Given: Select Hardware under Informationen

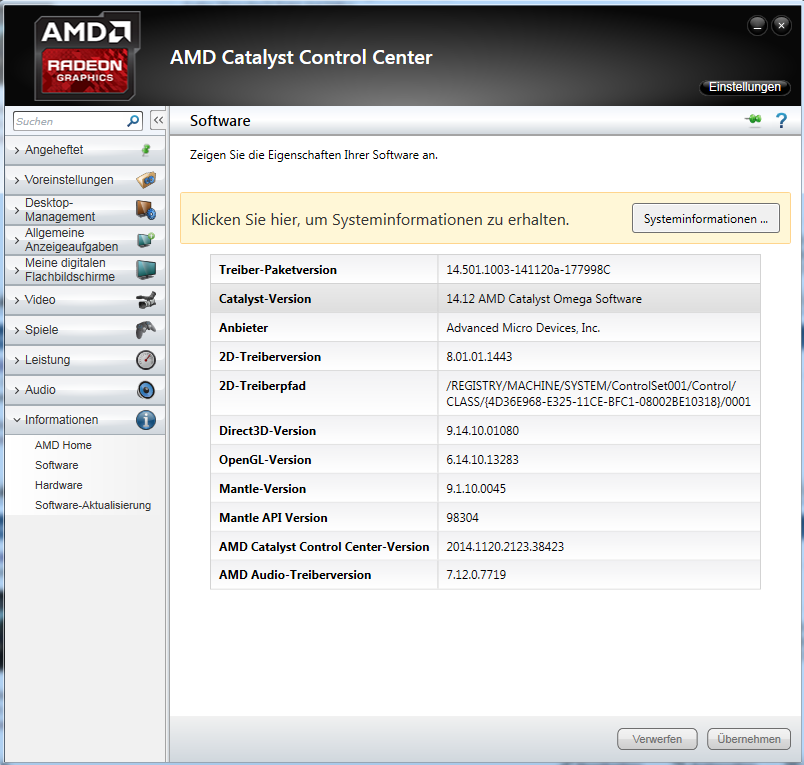Looking at the screenshot, I should pos(58,485).
